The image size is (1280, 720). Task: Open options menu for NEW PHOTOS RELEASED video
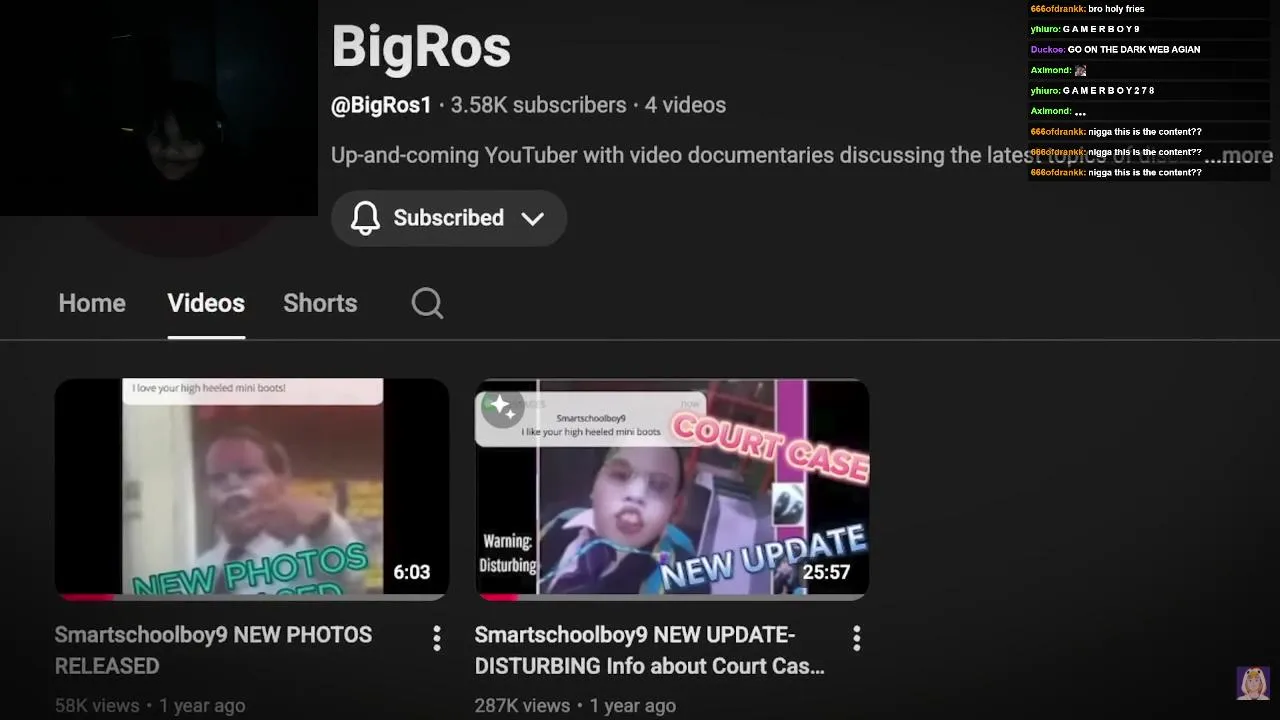coord(437,639)
